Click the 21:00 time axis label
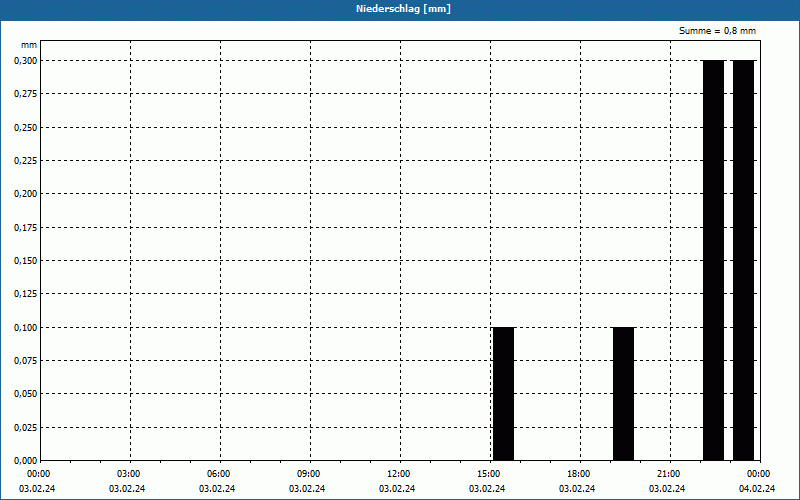Image resolution: width=800 pixels, height=500 pixels. tap(670, 474)
